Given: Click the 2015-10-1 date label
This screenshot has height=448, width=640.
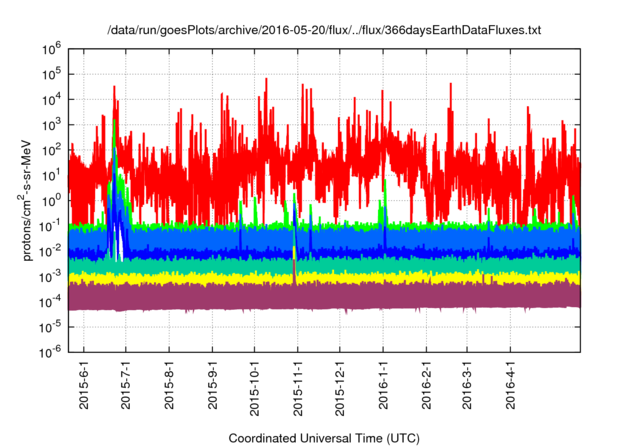Looking at the screenshot, I should pos(254,388).
